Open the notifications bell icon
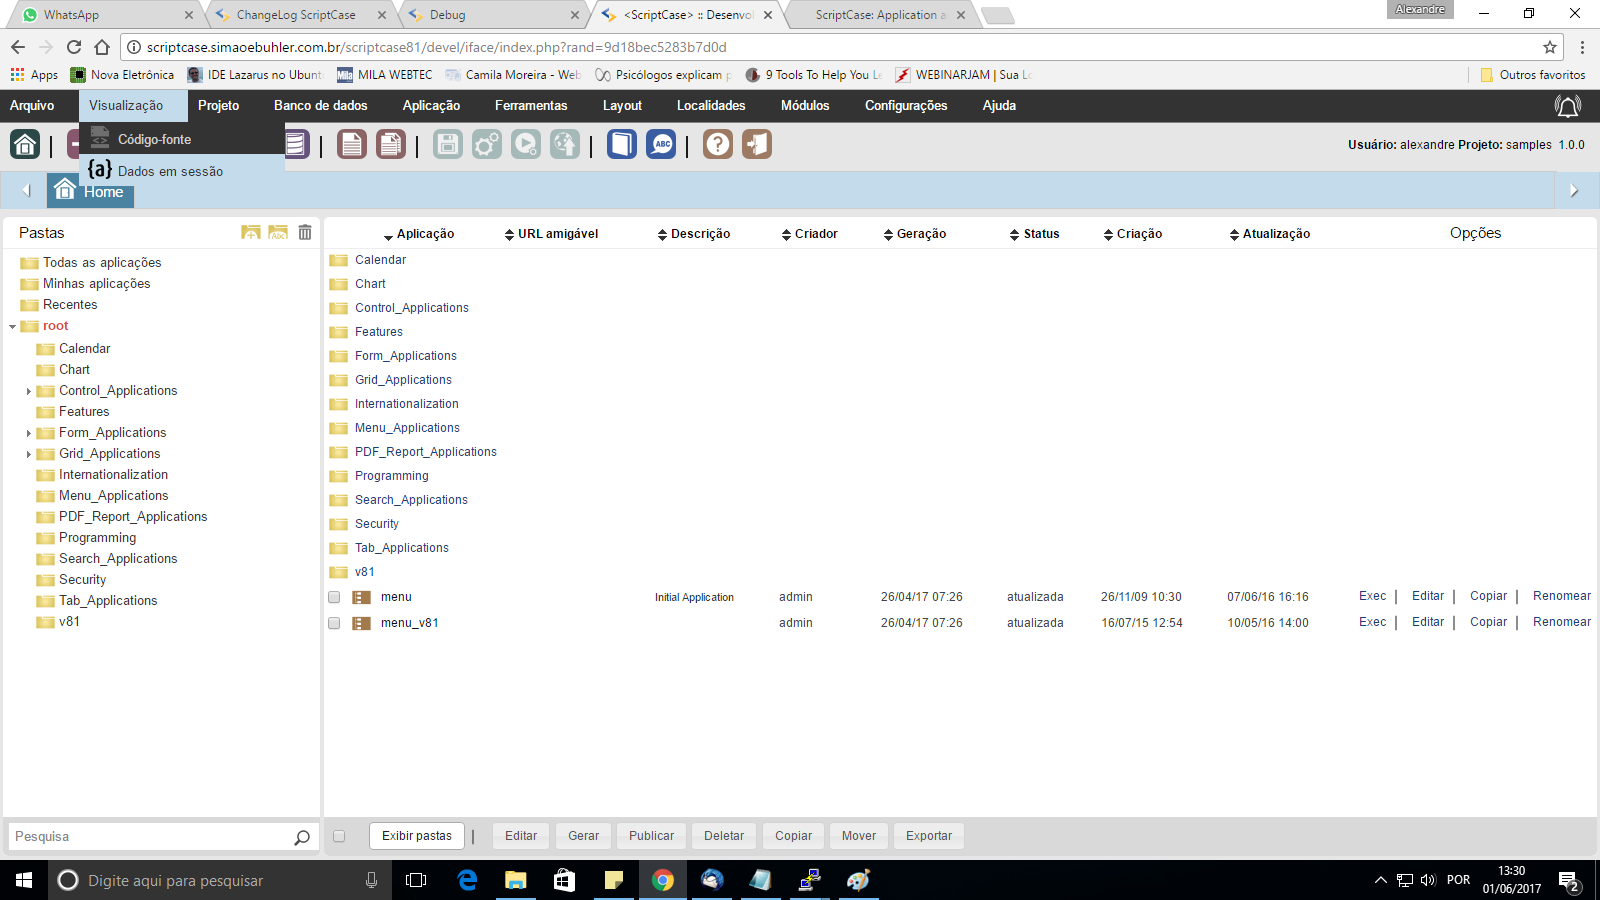Image resolution: width=1600 pixels, height=900 pixels. 1567,106
